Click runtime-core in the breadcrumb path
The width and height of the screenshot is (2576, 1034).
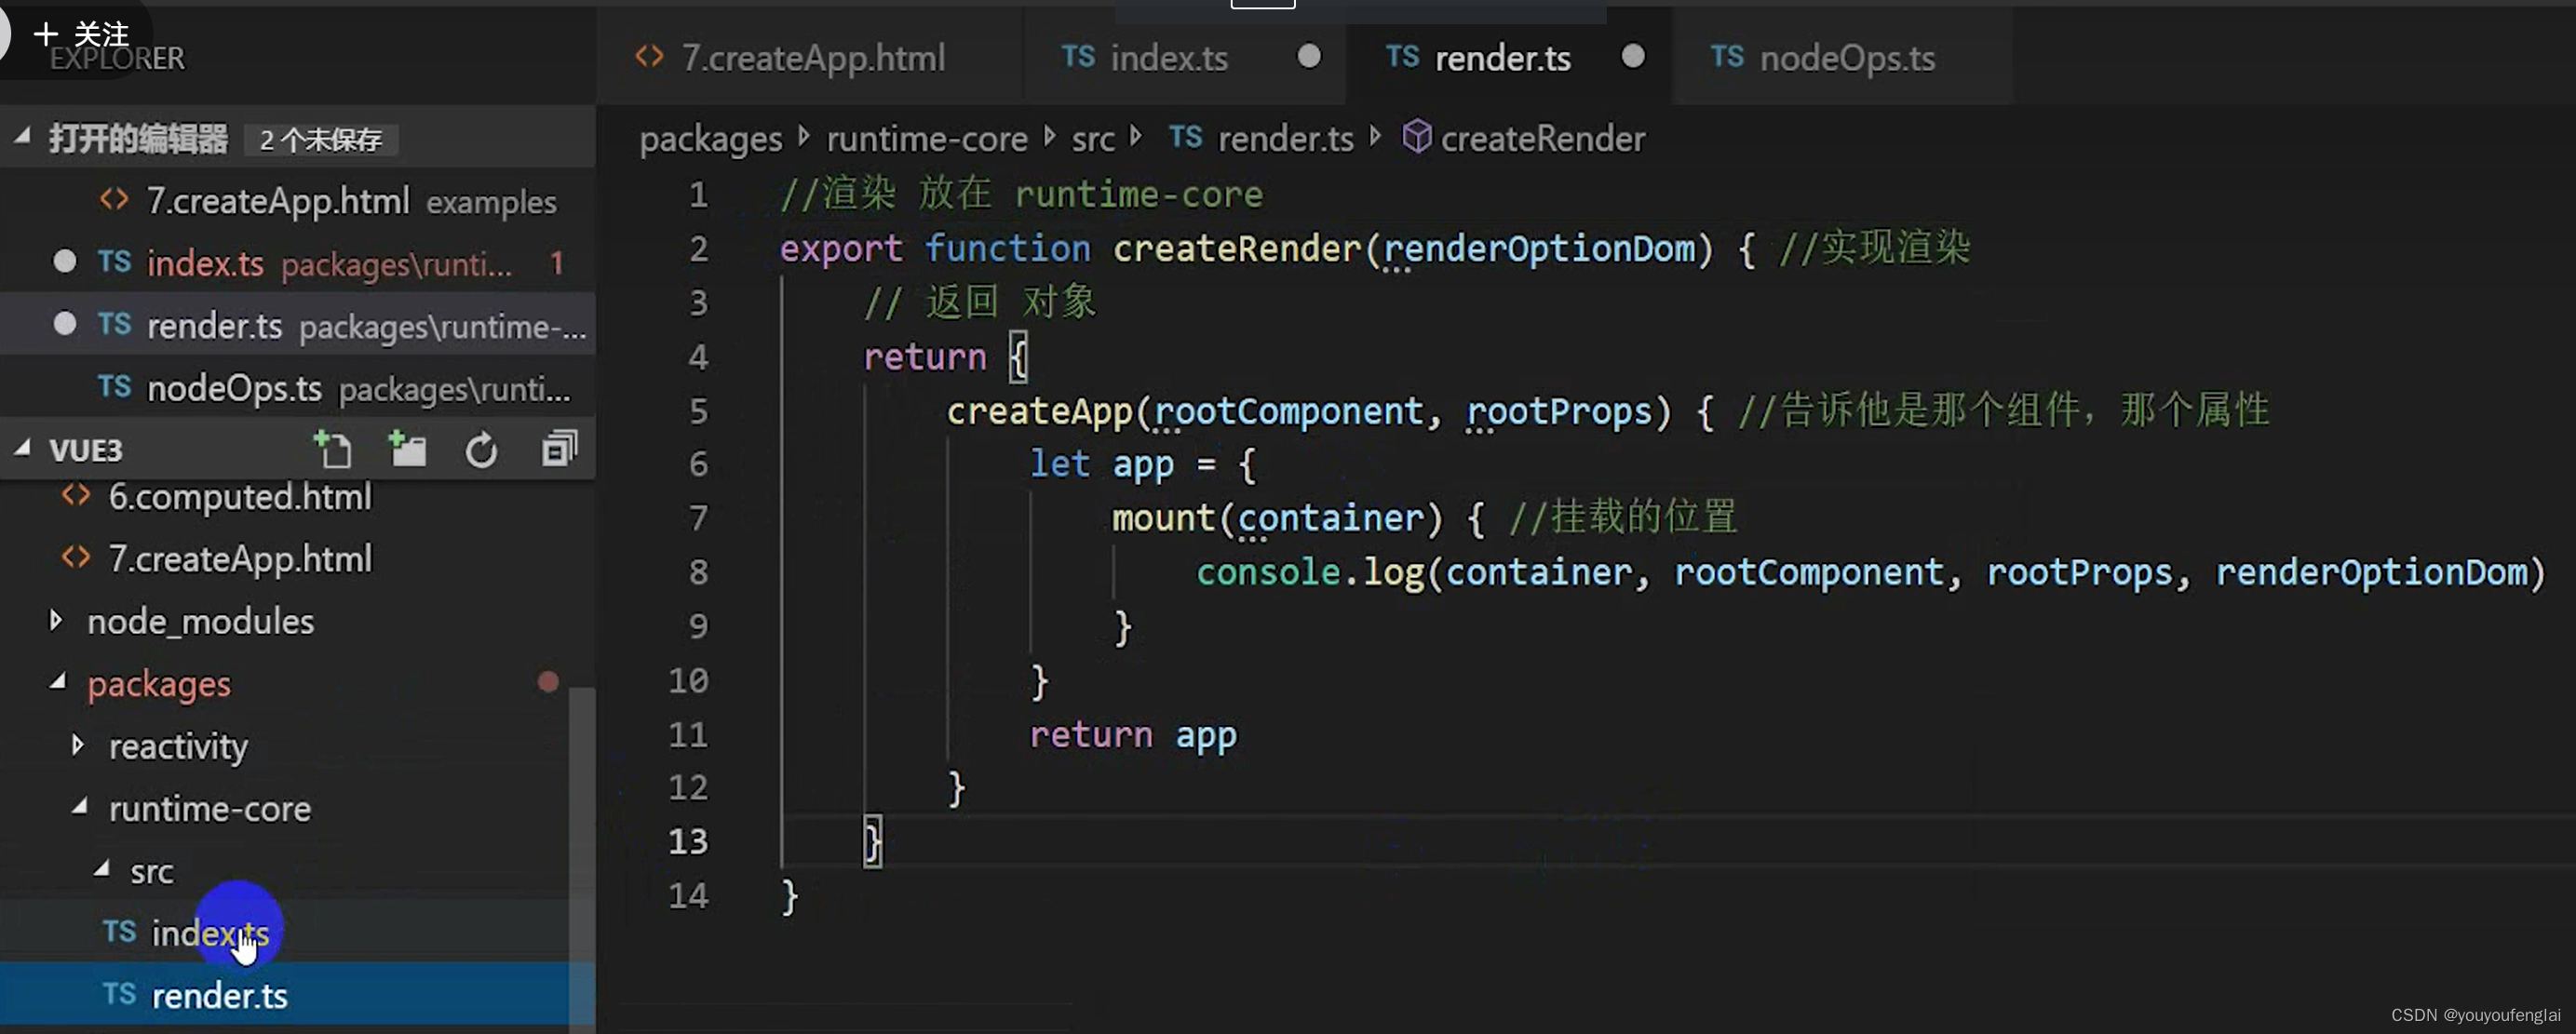point(927,139)
